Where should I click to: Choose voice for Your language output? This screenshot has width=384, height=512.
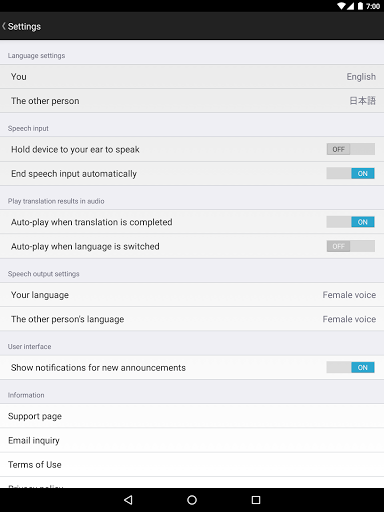click(192, 295)
